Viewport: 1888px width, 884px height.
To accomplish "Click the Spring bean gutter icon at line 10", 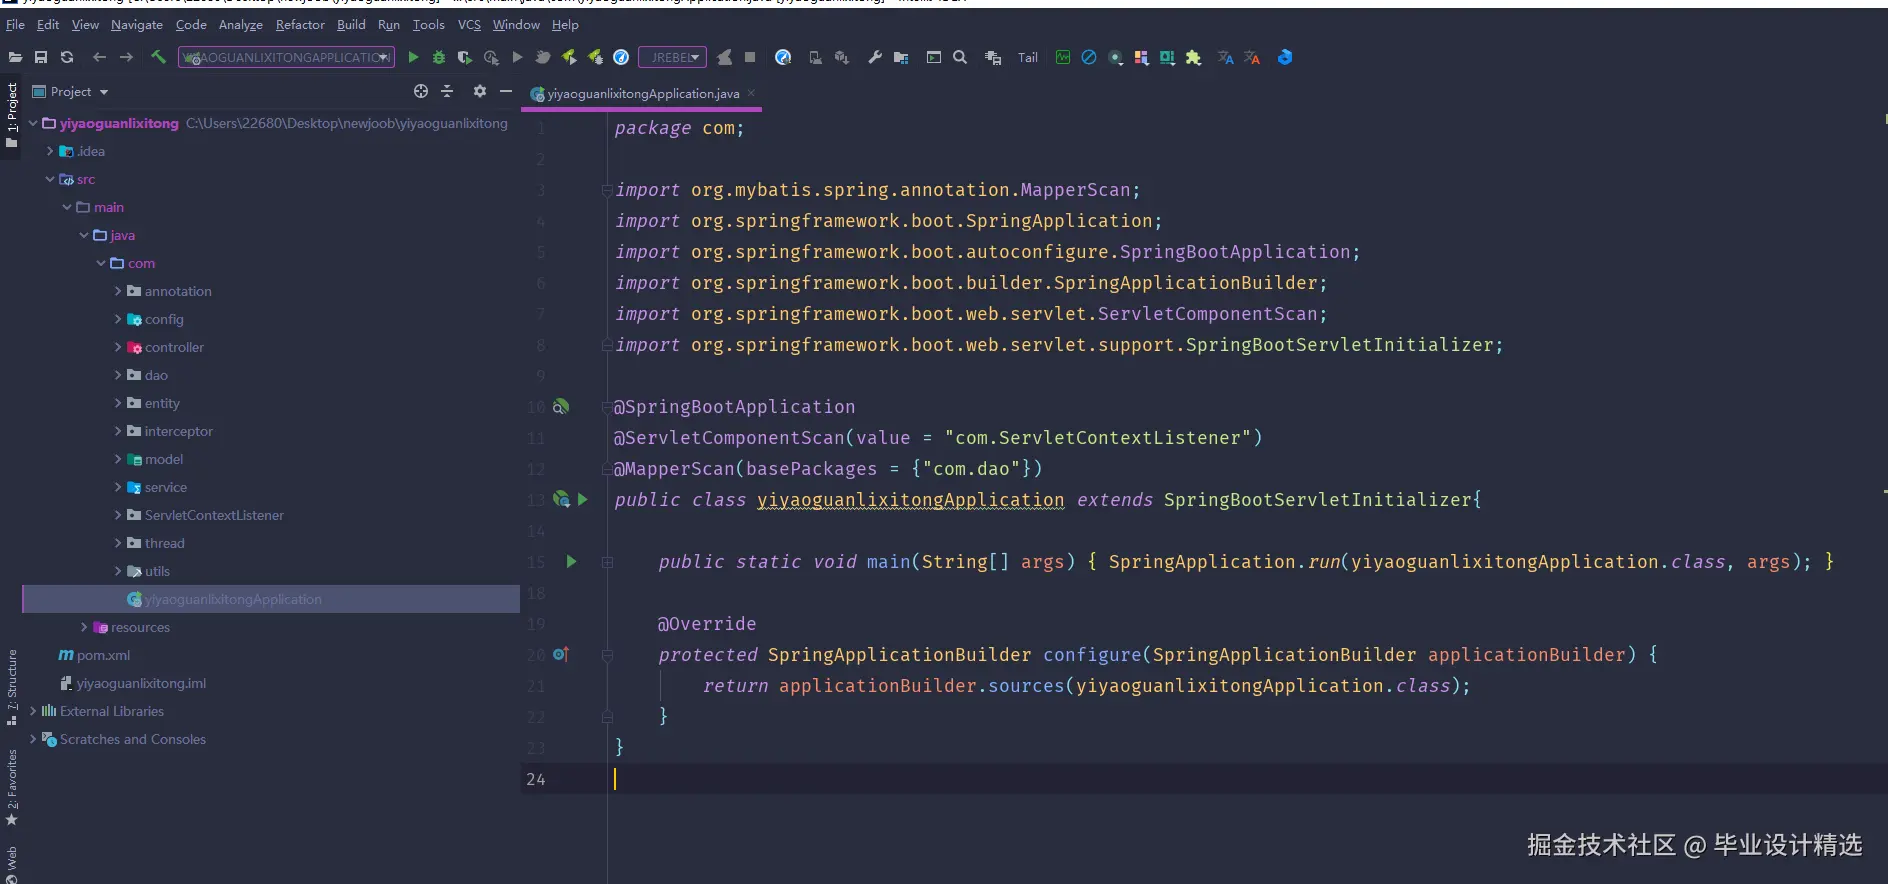I will (561, 407).
